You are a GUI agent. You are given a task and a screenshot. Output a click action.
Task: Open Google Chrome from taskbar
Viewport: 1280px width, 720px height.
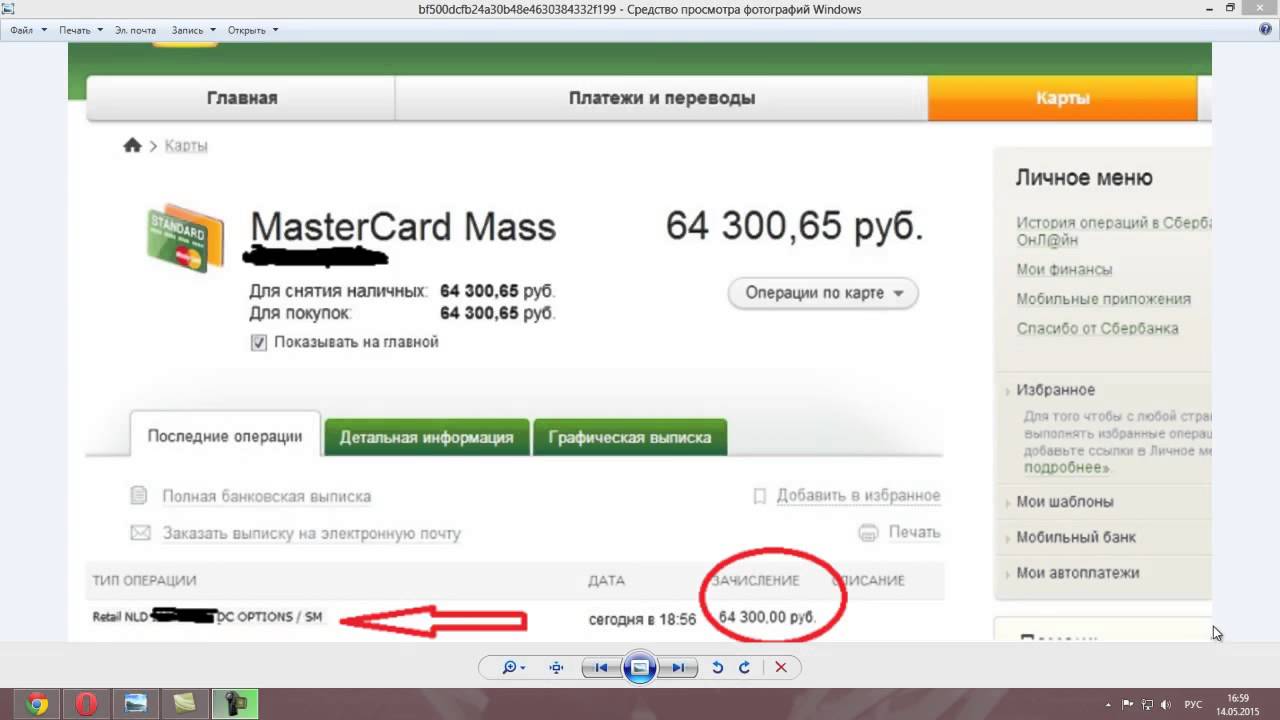(37, 704)
